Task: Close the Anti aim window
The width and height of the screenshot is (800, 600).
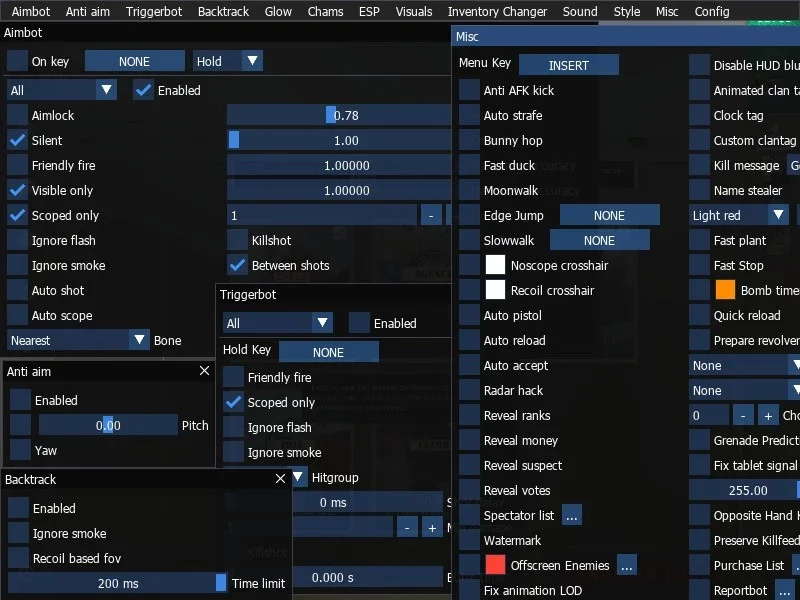Action: [204, 371]
